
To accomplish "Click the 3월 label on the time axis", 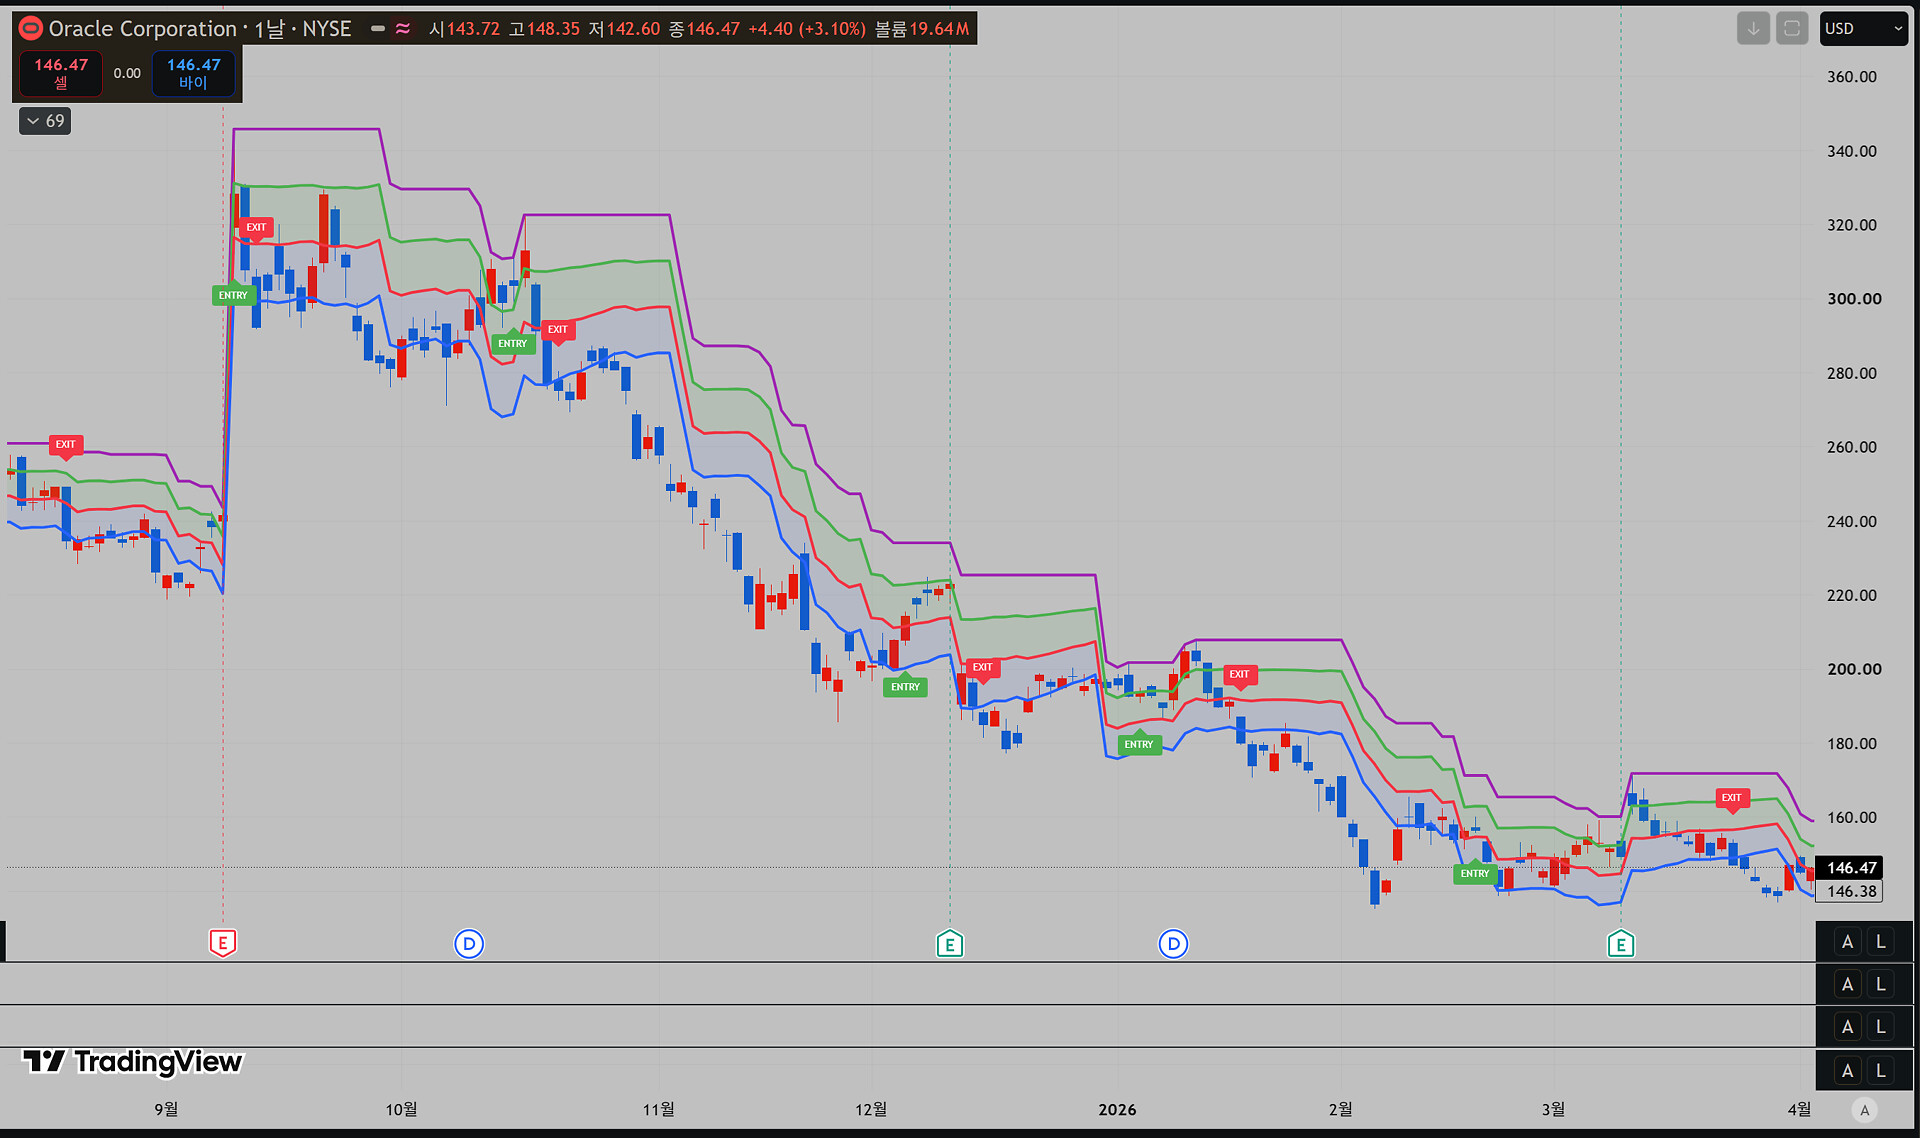I will 1553,1109.
